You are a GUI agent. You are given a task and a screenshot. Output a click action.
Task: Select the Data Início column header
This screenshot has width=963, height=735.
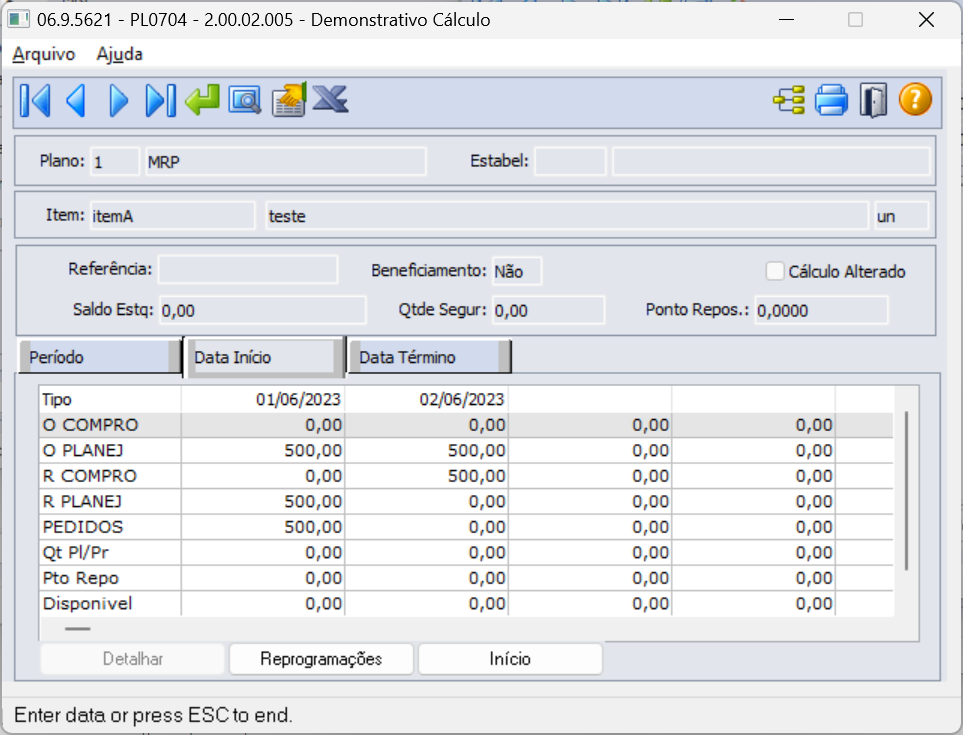pos(262,356)
